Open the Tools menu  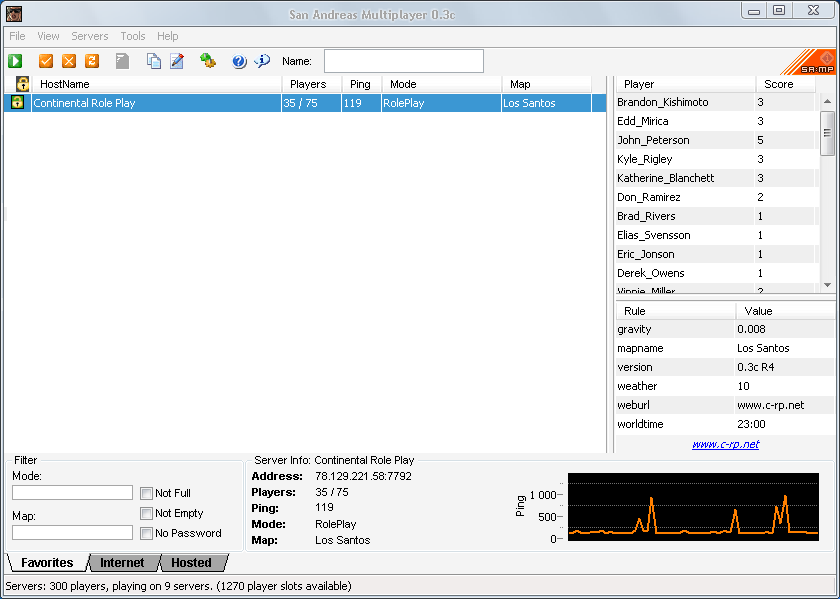[x=133, y=36]
